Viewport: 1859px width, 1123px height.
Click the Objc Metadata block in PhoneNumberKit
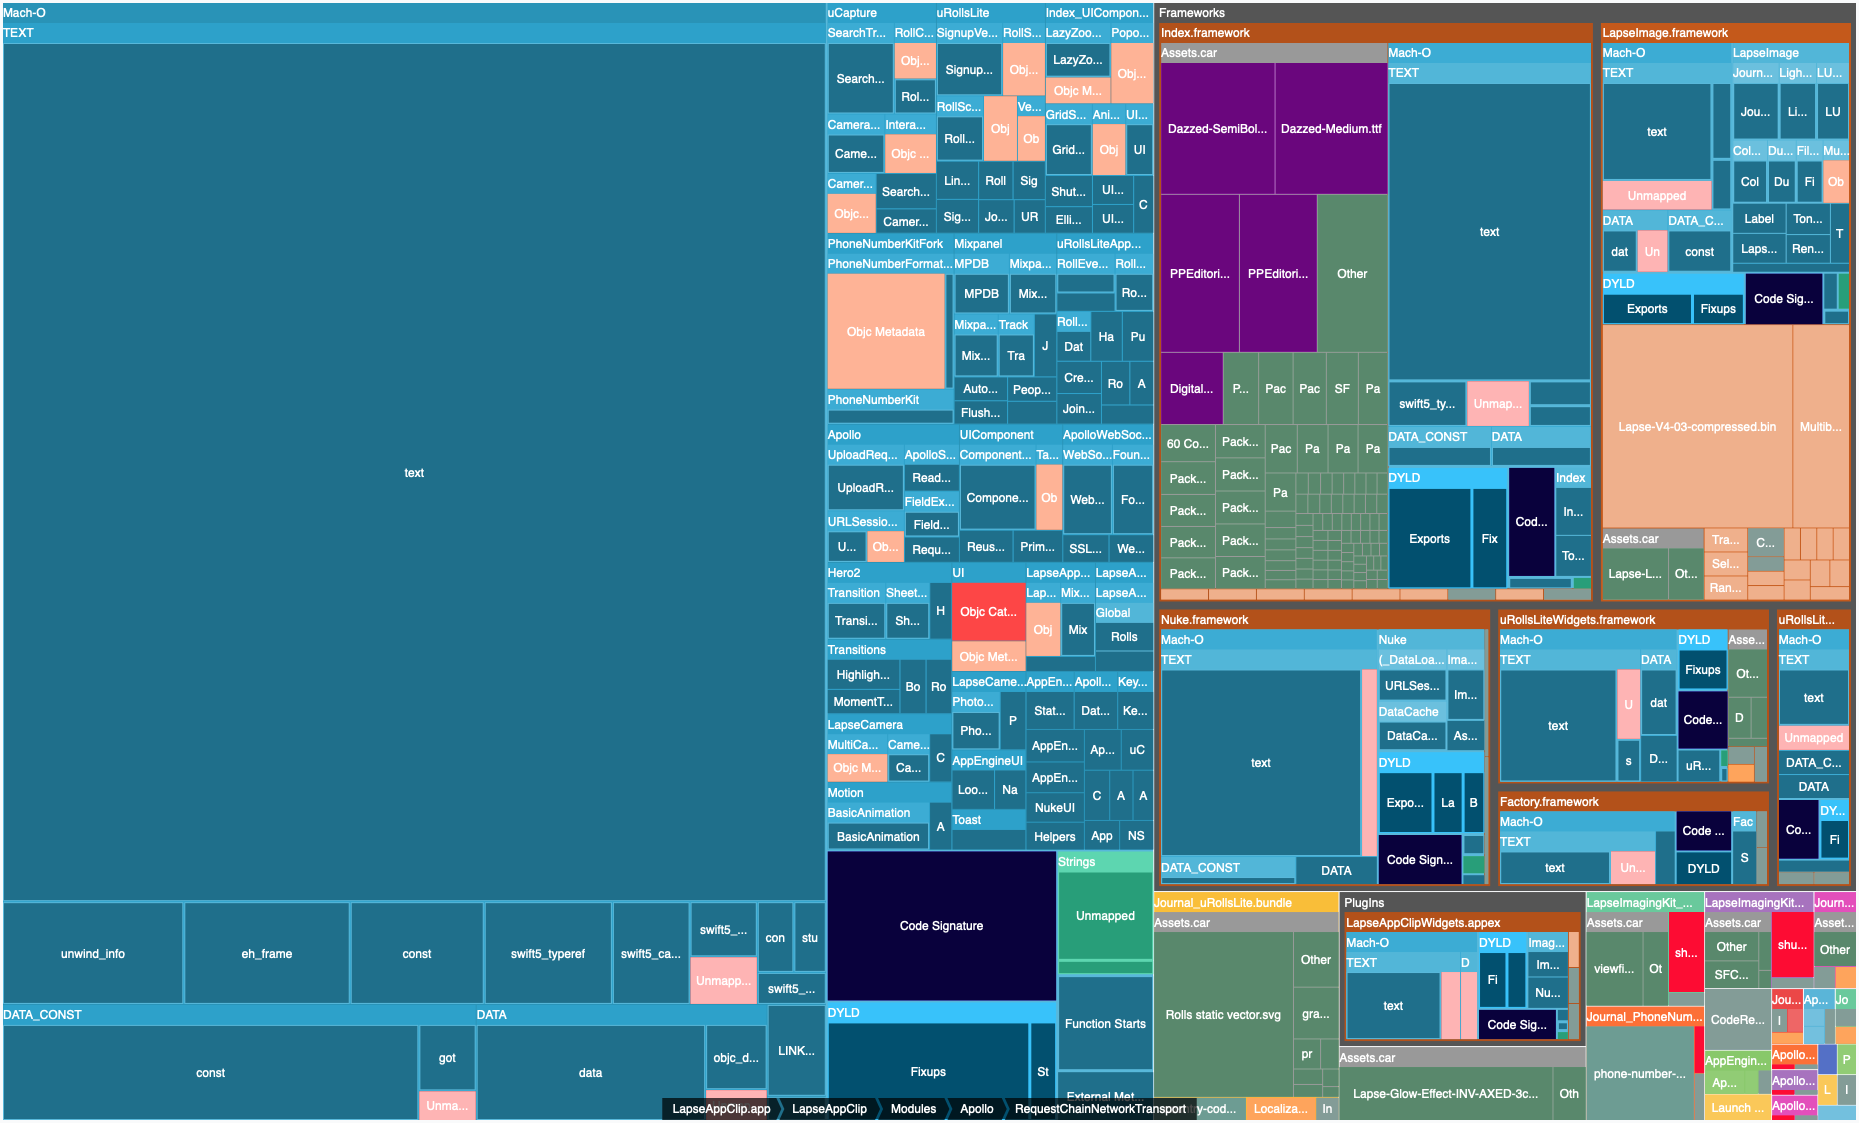pyautogui.click(x=886, y=331)
